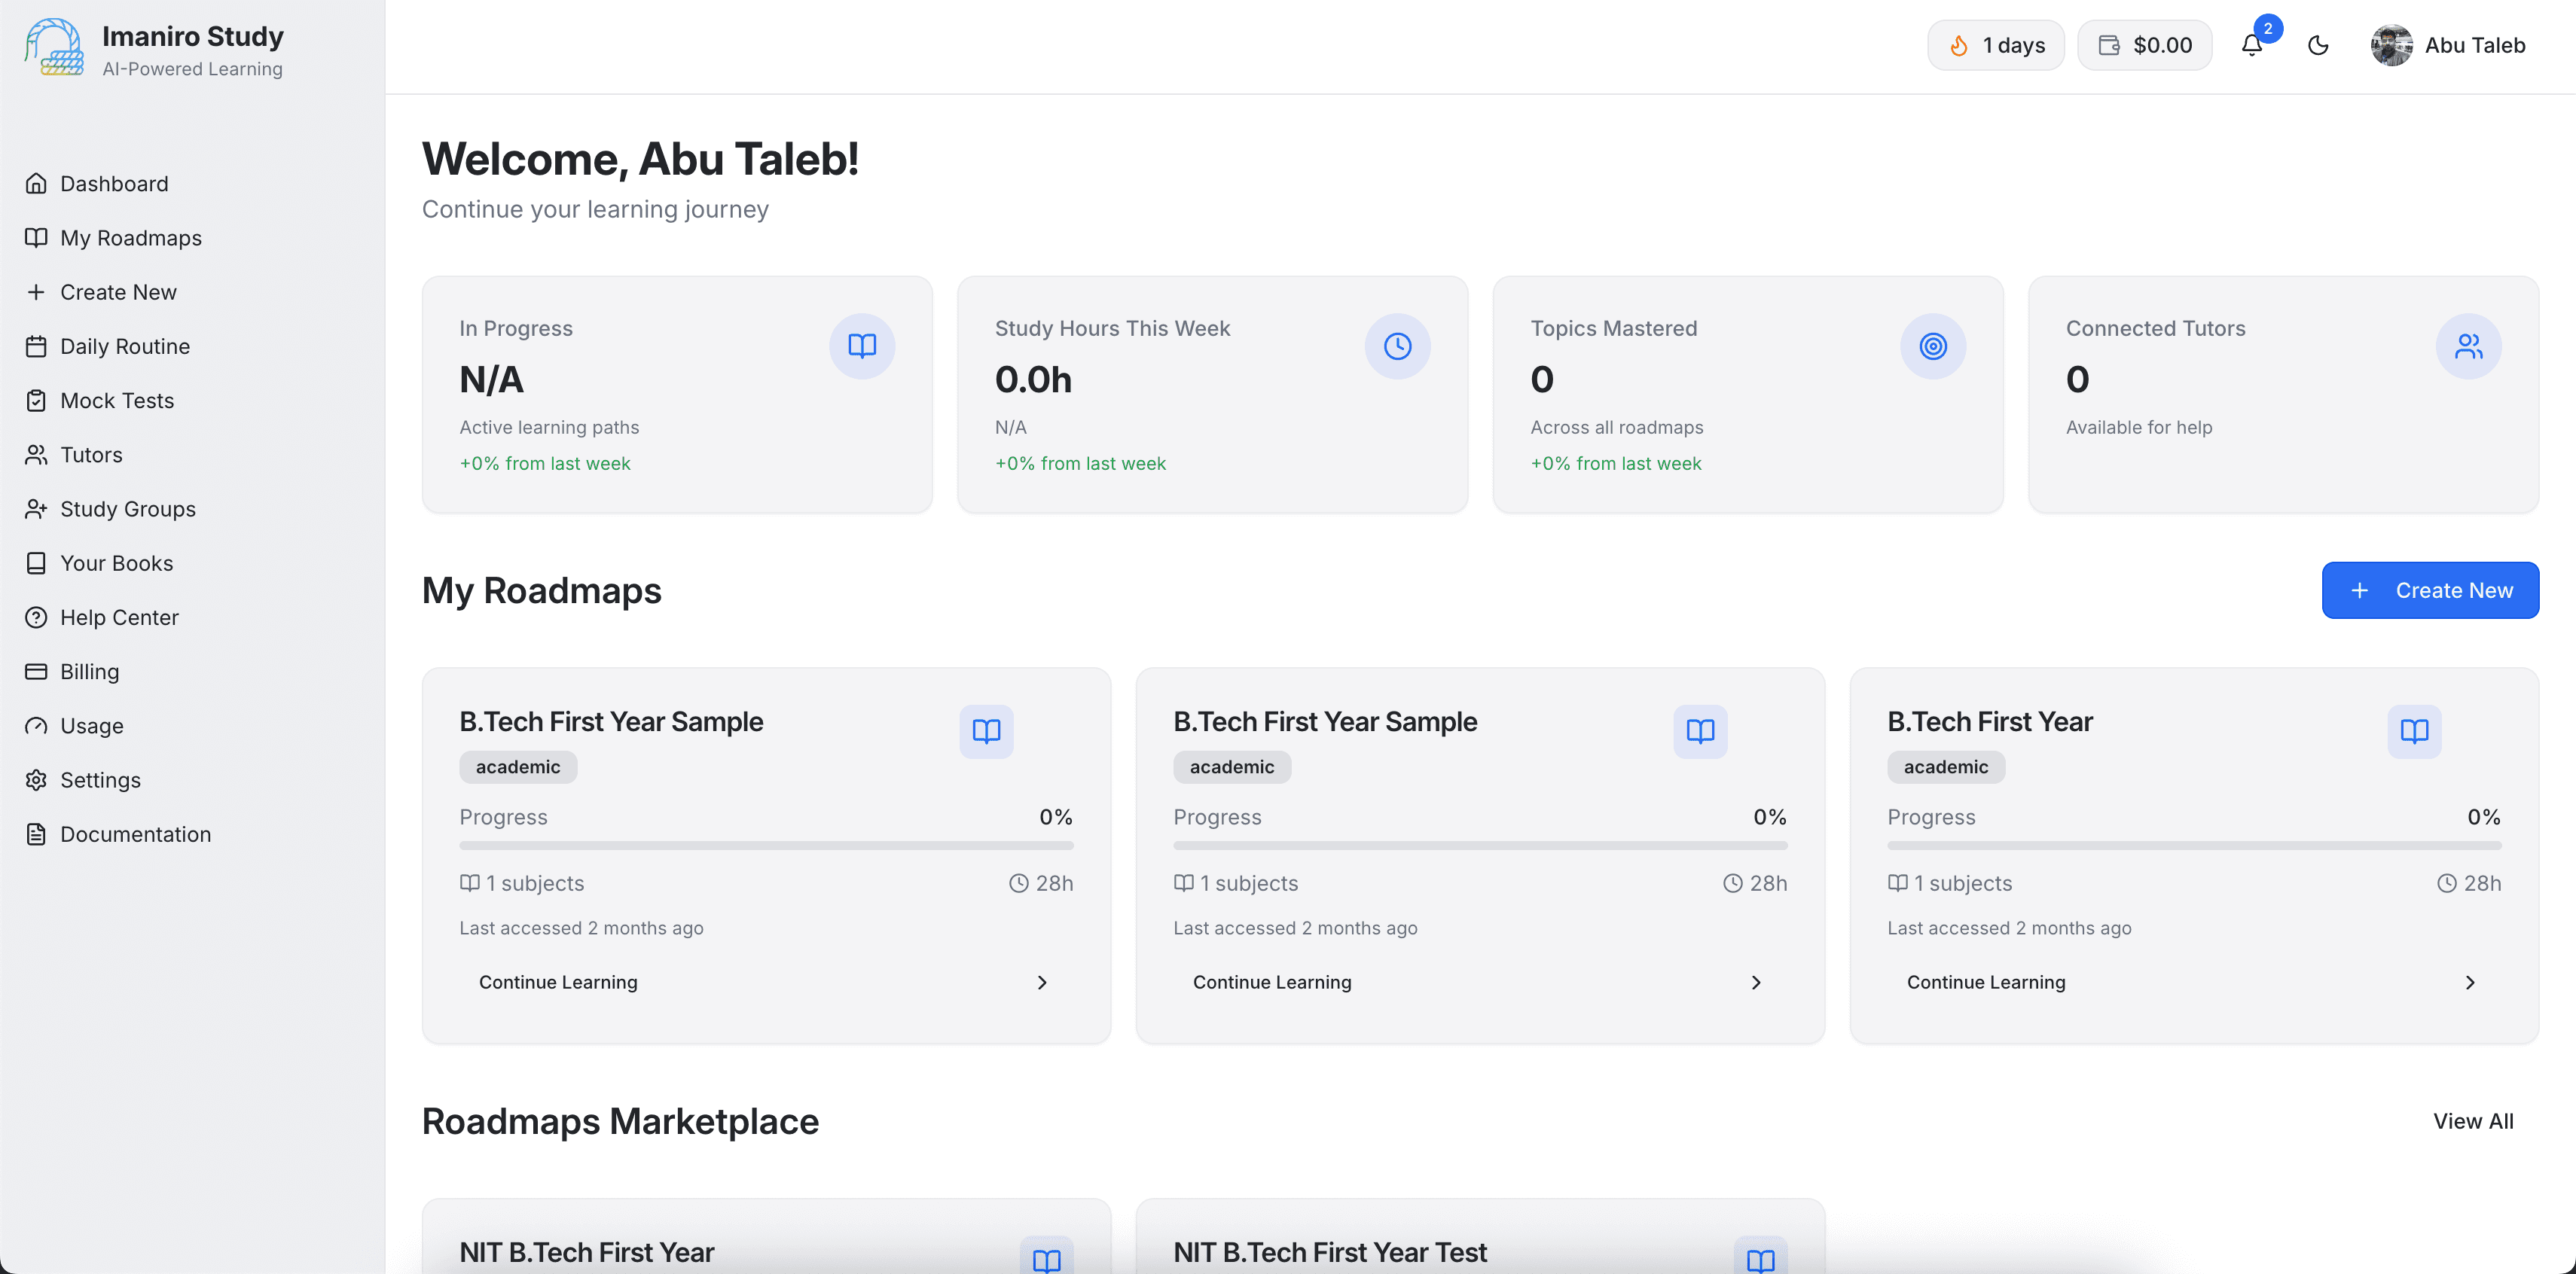
Task: Go to Study Groups in sidebar
Action: (x=127, y=509)
